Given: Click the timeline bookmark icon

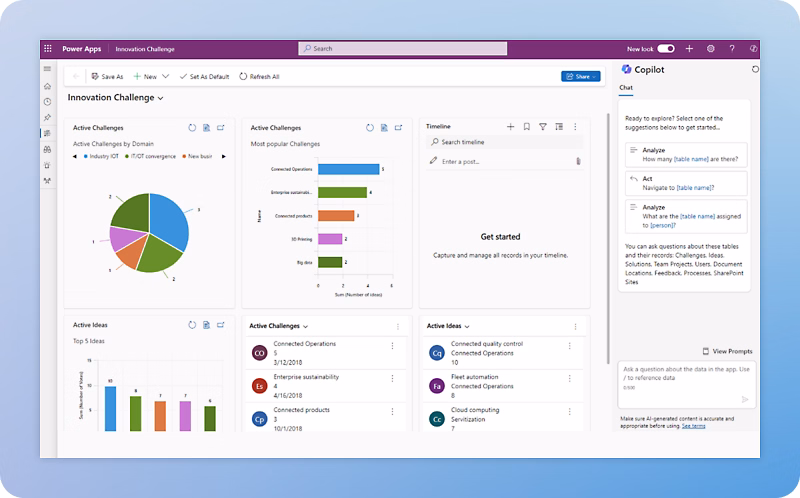Looking at the screenshot, I should coord(527,127).
